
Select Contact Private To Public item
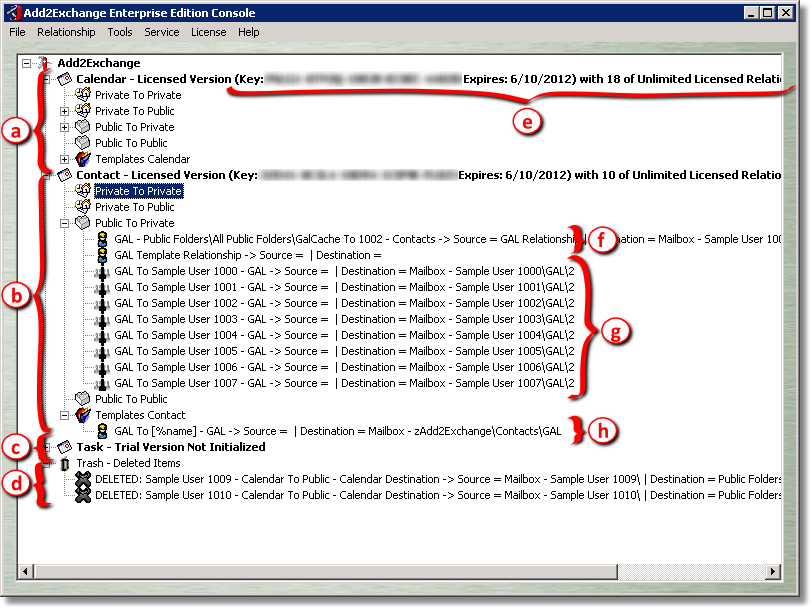click(135, 207)
